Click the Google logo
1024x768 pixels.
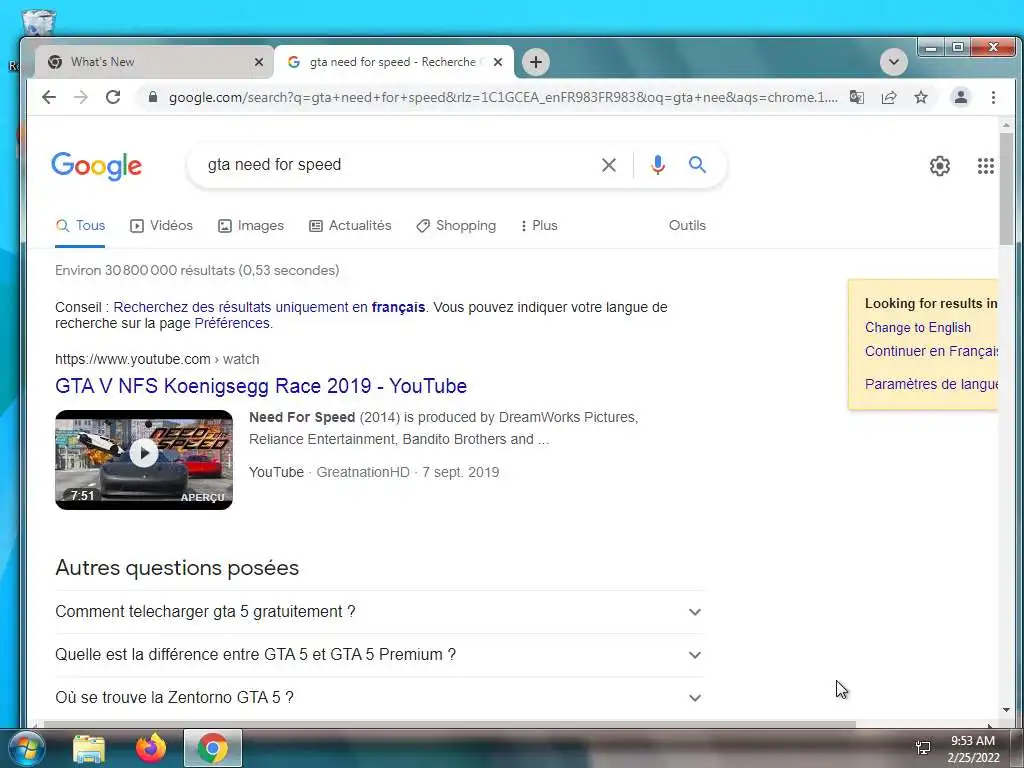click(97, 166)
